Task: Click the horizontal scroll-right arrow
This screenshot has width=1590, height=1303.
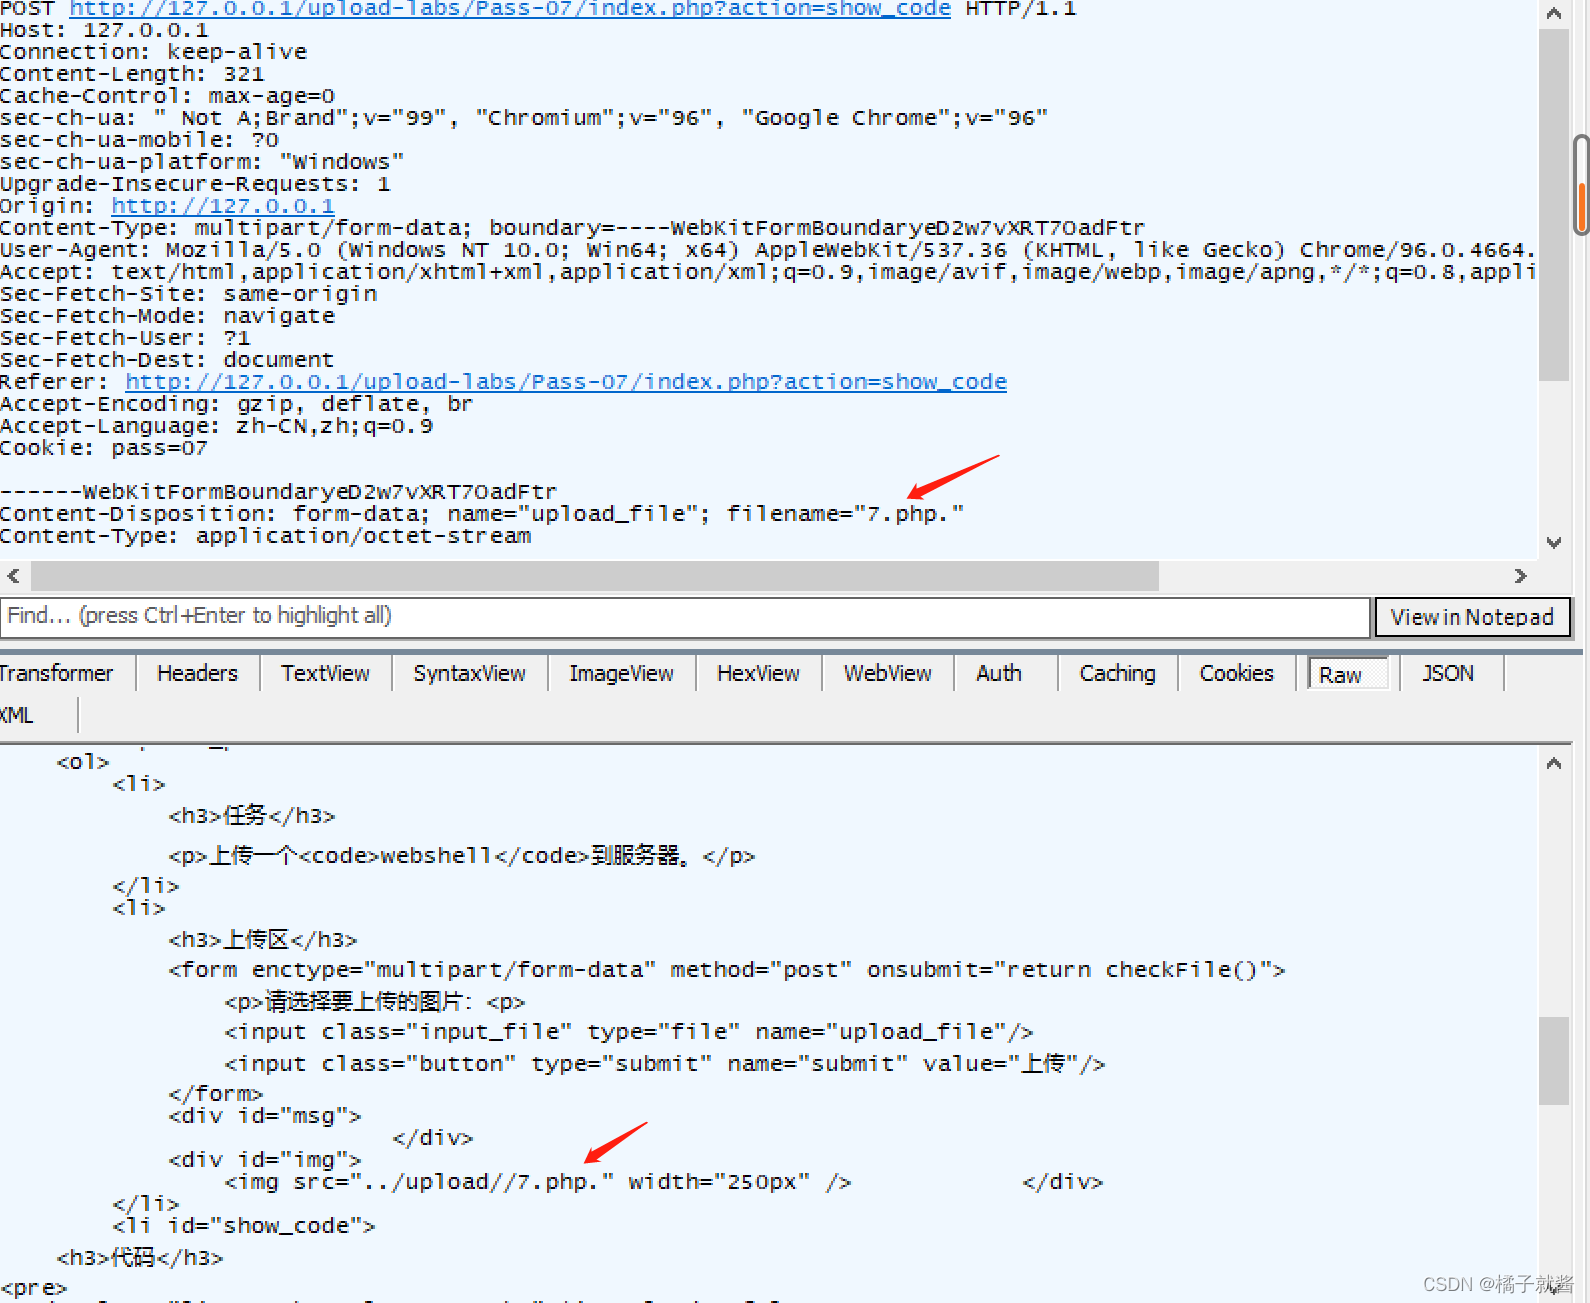Action: click(x=1521, y=576)
